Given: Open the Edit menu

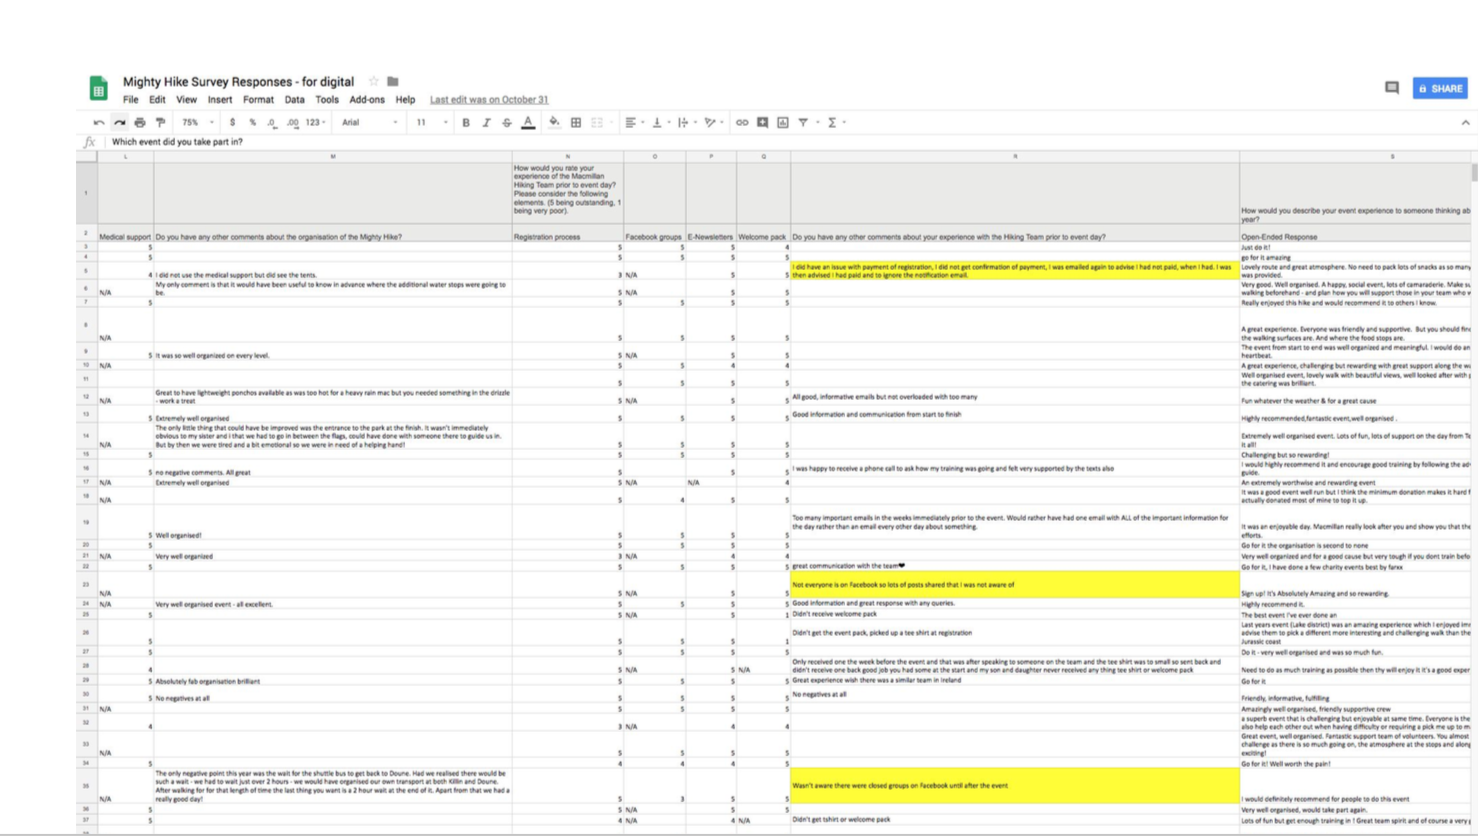Looking at the screenshot, I should pyautogui.click(x=157, y=99).
